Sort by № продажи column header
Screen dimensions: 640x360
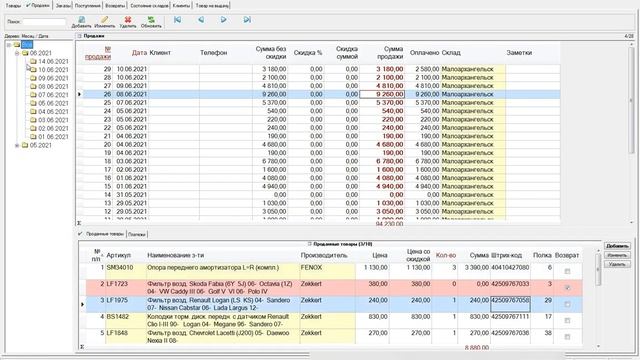coord(98,53)
